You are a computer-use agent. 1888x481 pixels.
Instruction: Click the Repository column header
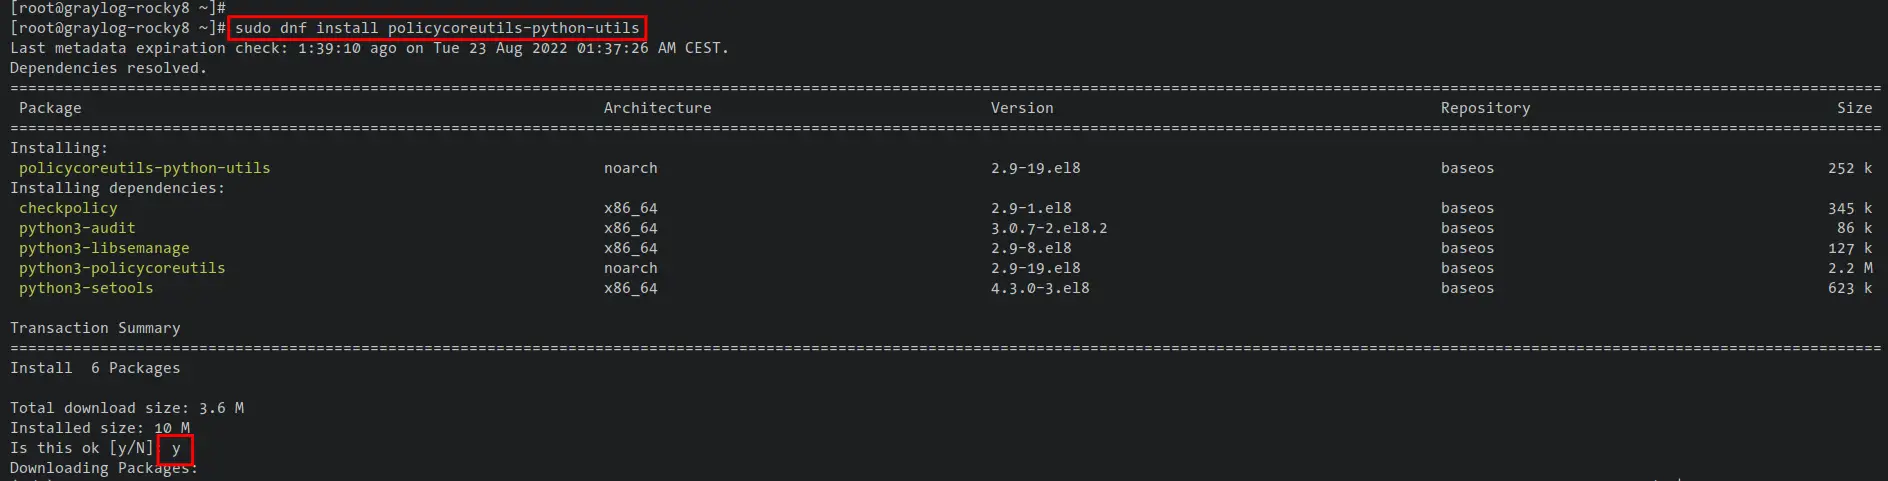click(x=1485, y=108)
